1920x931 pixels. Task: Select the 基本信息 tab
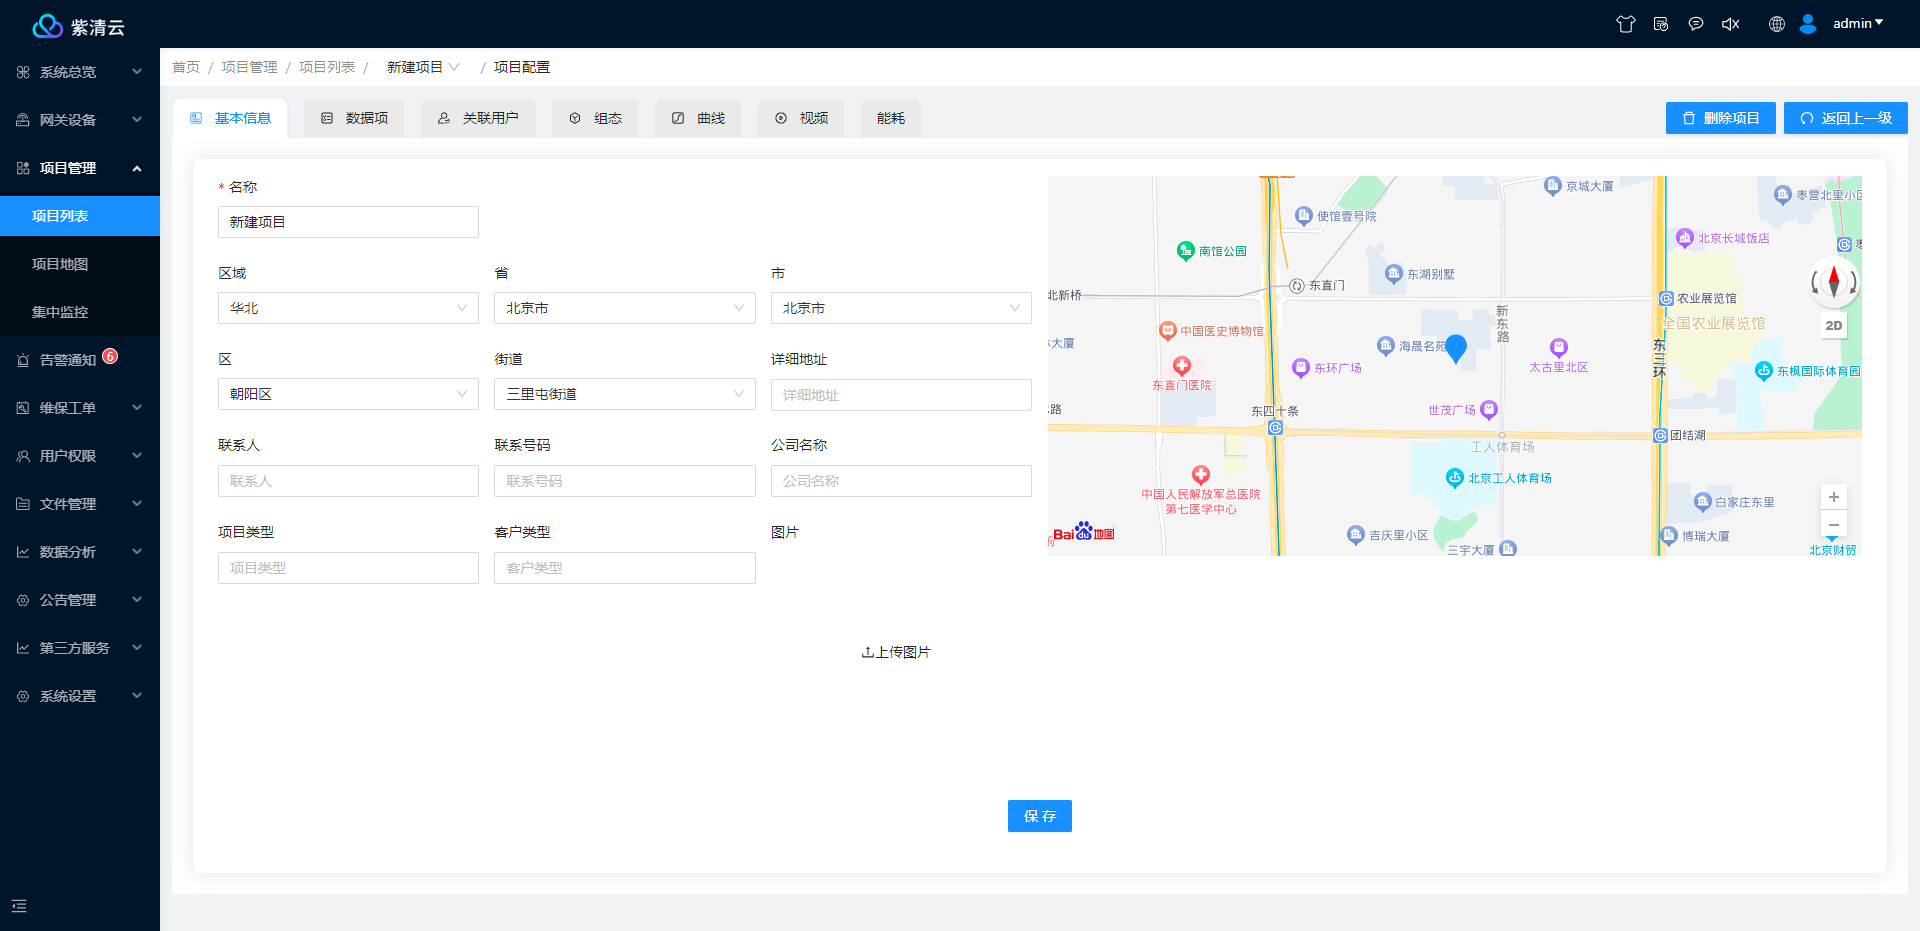230,118
